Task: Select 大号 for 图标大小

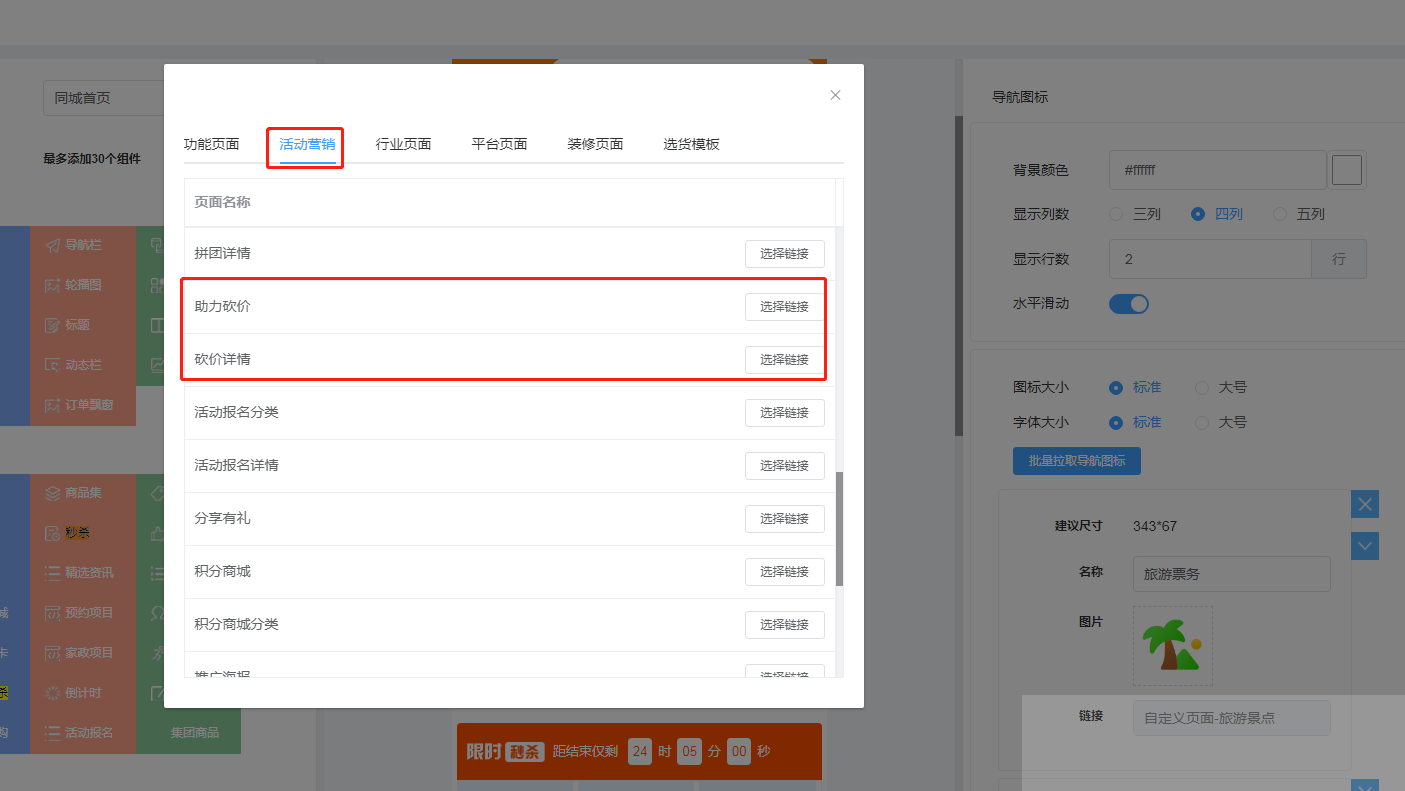Action: pos(1221,387)
